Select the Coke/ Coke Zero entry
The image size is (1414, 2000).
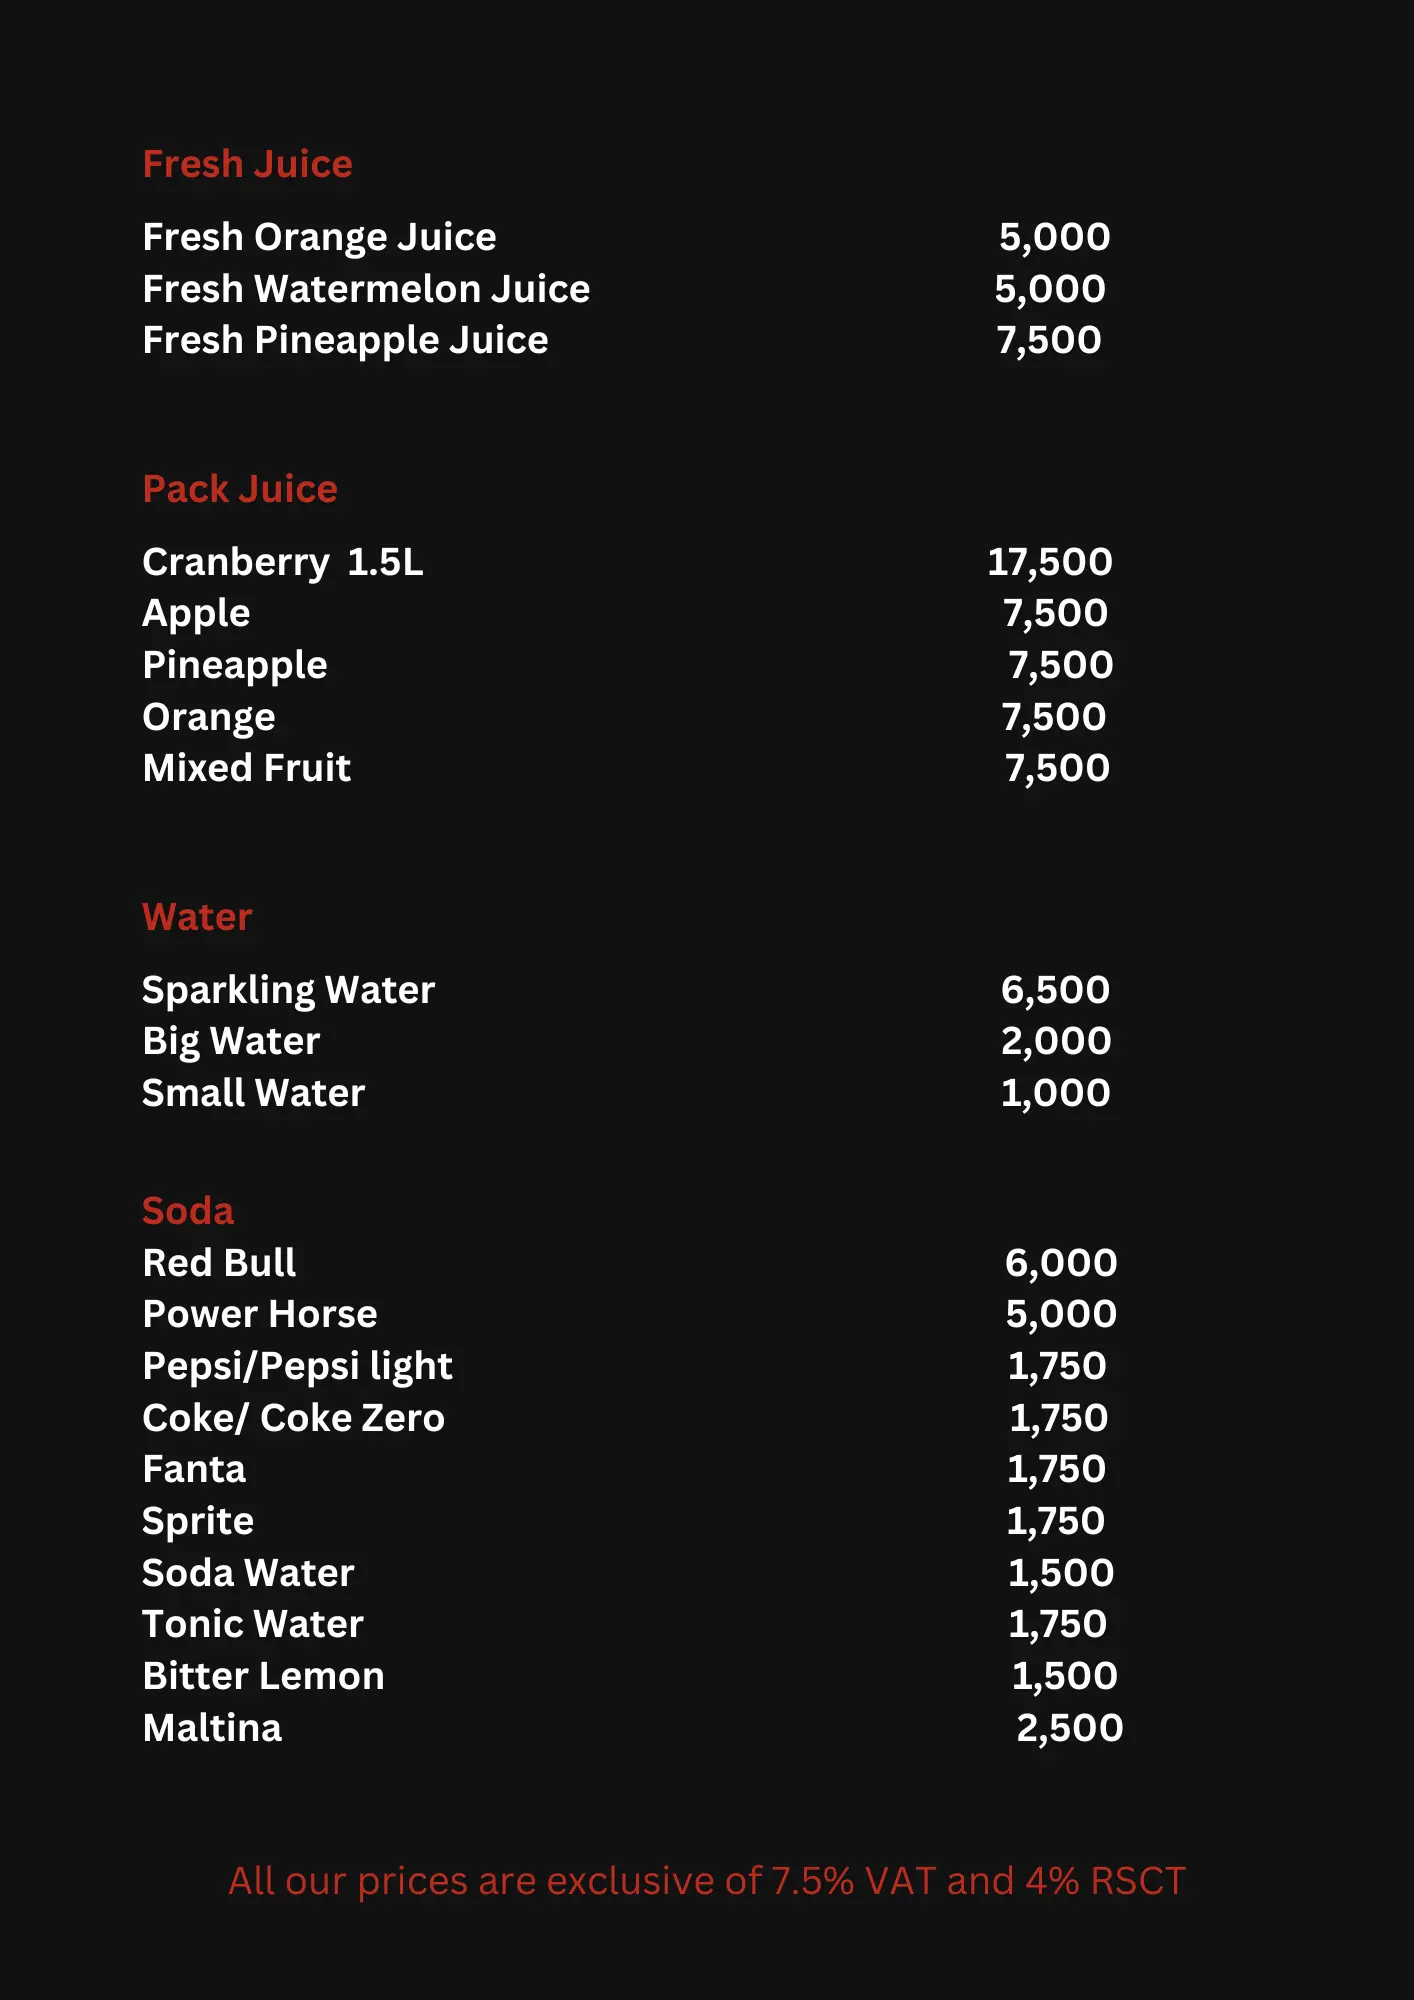[293, 1418]
